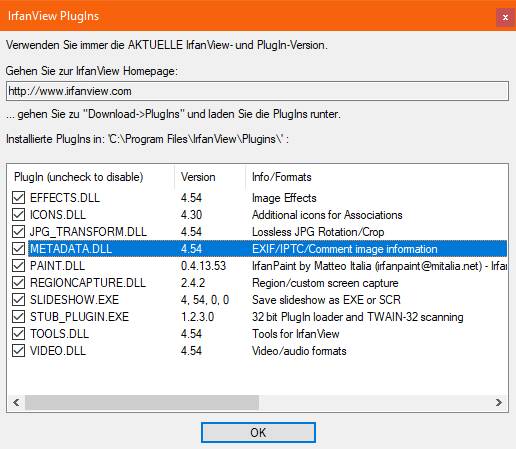The width and height of the screenshot is (516, 449).
Task: Click 'Additional icons for Associations' text
Action: coord(327,215)
